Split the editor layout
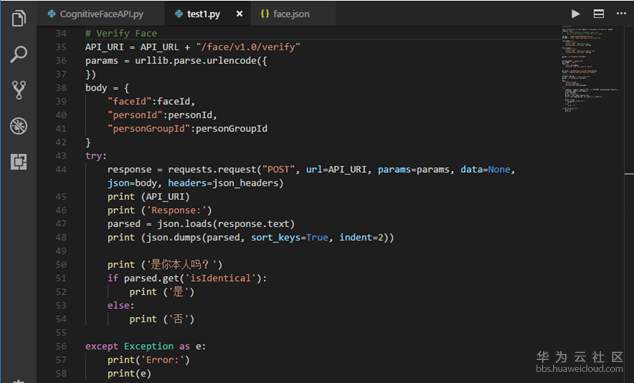The width and height of the screenshot is (634, 383). (599, 14)
